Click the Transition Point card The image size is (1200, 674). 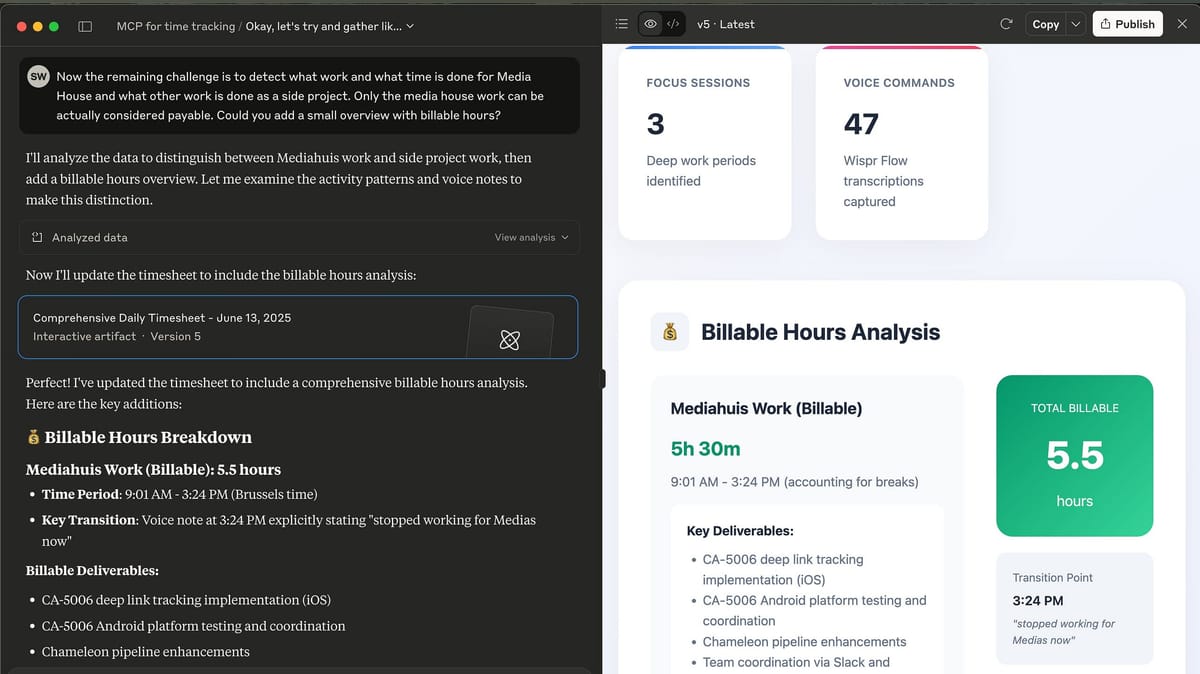(x=1074, y=608)
